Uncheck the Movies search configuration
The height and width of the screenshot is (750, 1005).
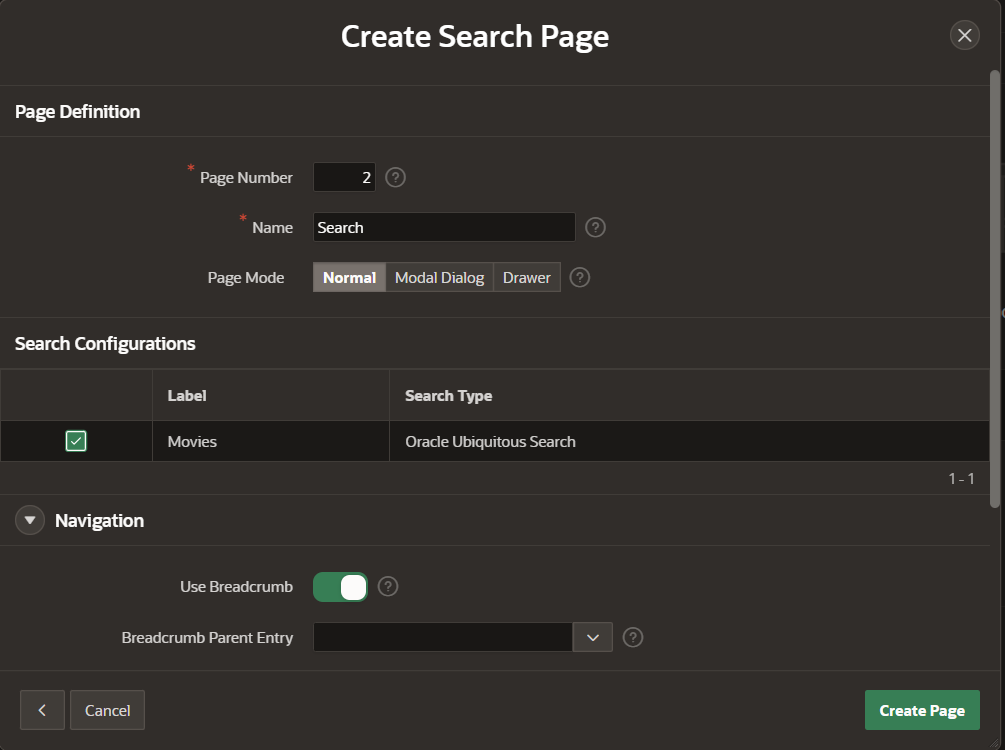(75, 440)
